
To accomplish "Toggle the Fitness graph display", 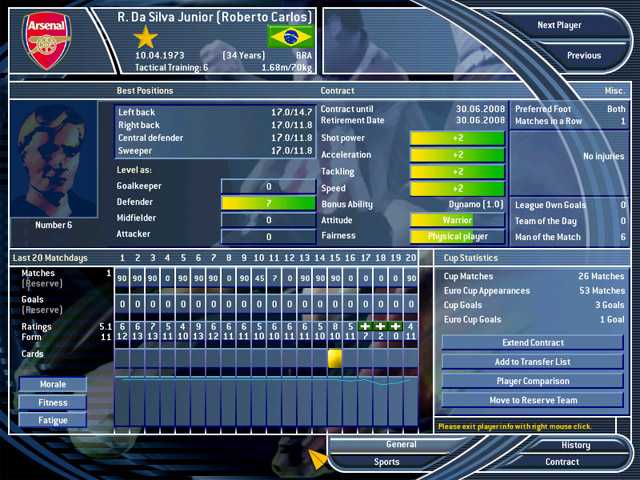I will point(52,403).
